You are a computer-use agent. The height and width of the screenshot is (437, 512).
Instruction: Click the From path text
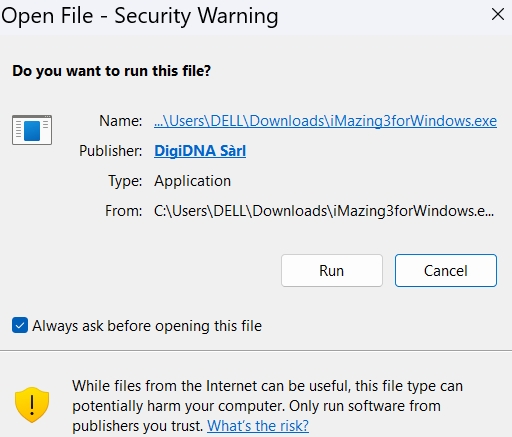tap(324, 211)
